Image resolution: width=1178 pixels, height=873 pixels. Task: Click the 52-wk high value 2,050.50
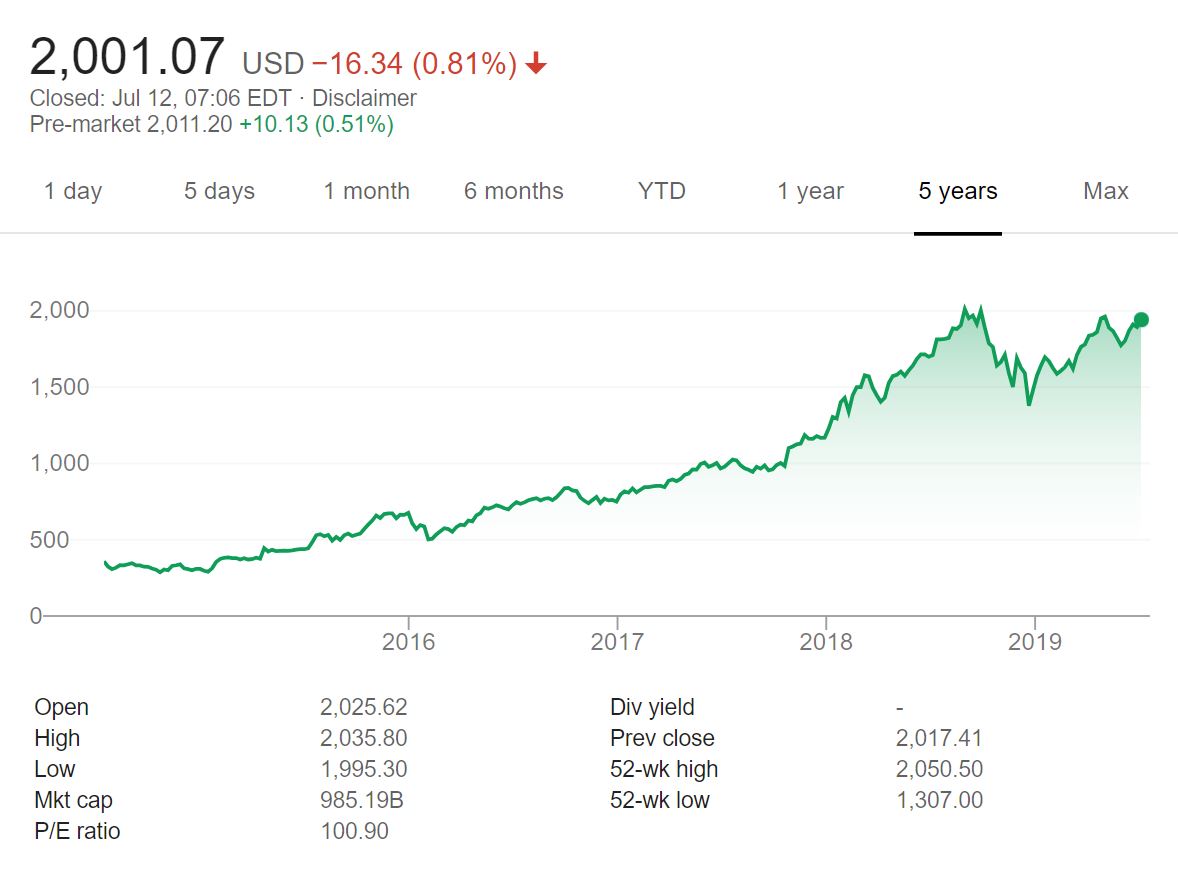click(x=939, y=769)
